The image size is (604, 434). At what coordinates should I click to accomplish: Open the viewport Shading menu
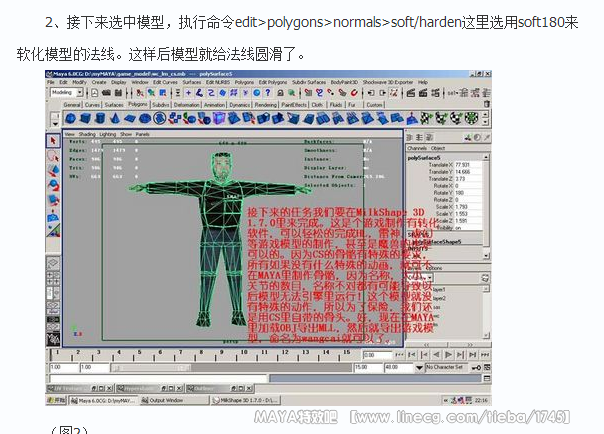[87, 134]
